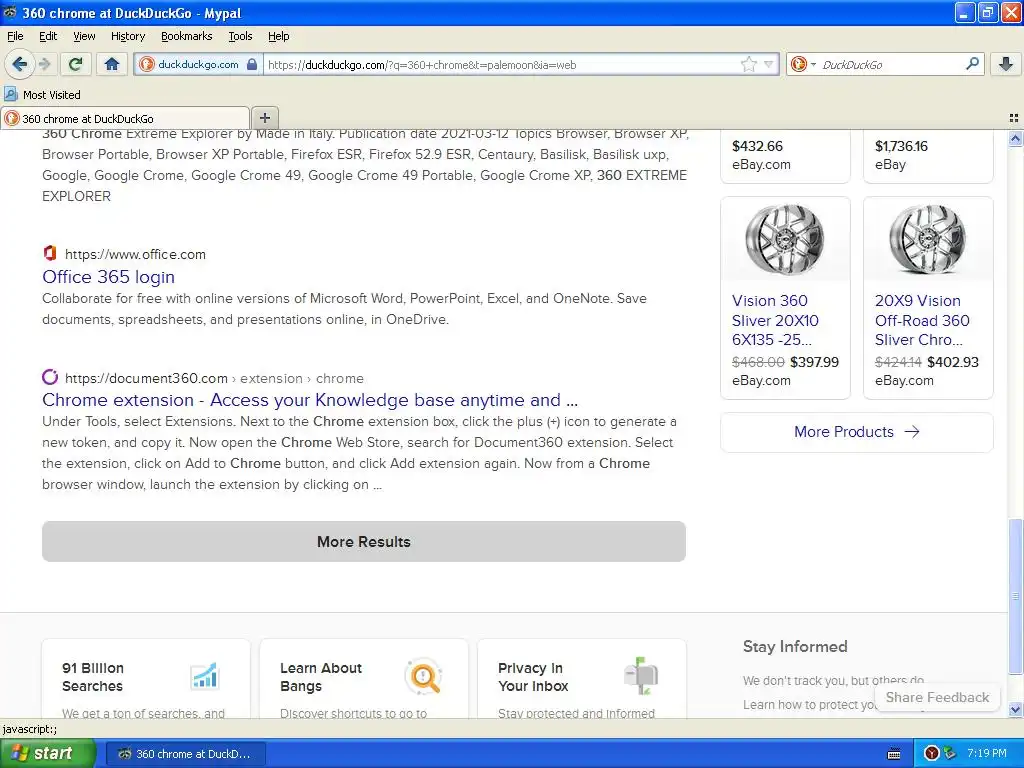
Task: Click the vertical scrollbar up arrow
Action: tap(1015, 138)
